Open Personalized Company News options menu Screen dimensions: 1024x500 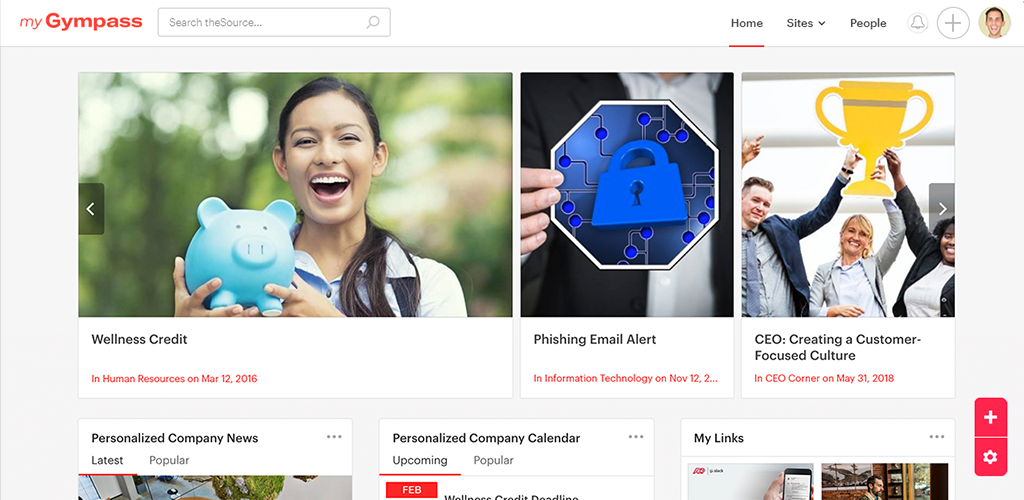[x=334, y=437]
